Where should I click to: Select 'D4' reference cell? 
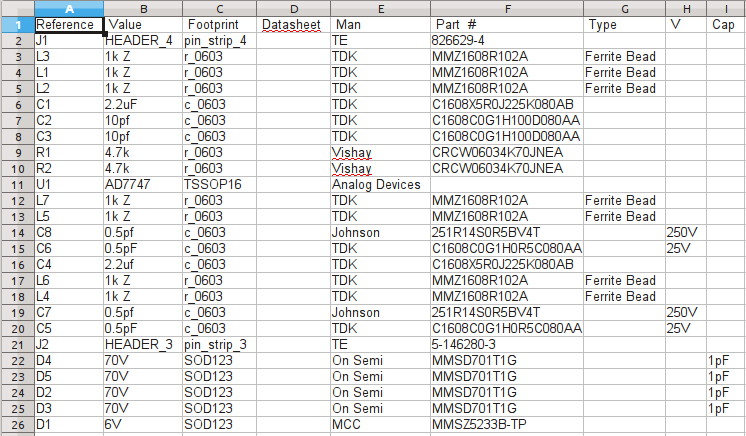click(69, 361)
